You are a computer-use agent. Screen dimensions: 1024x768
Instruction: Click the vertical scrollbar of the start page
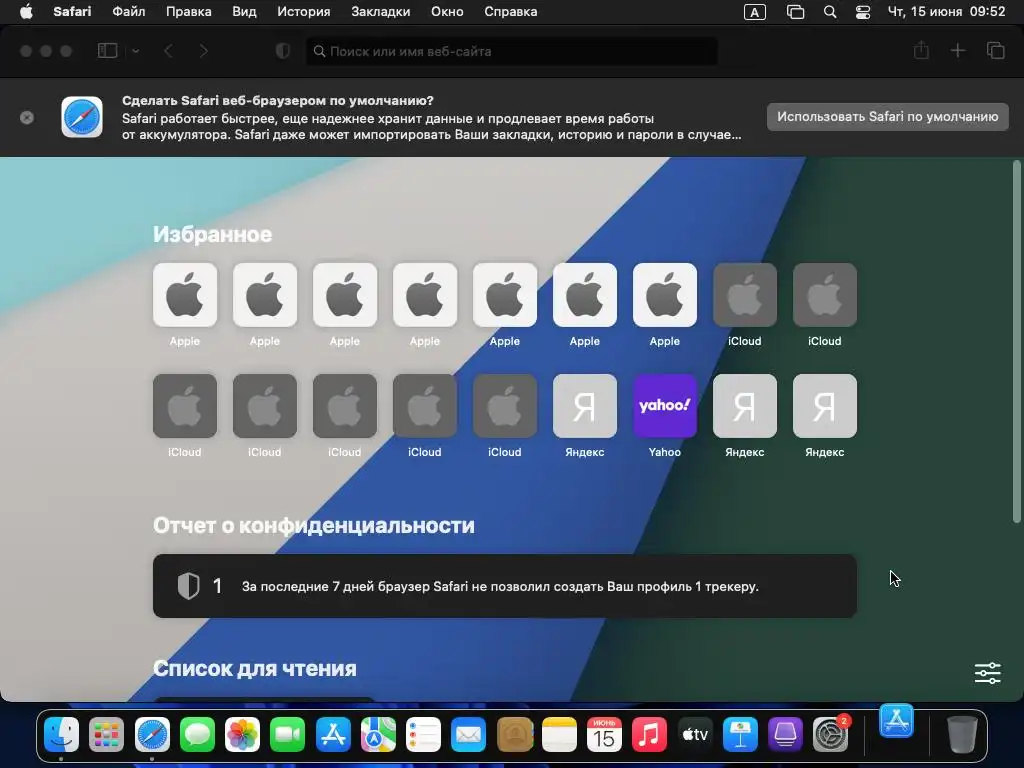click(1016, 341)
